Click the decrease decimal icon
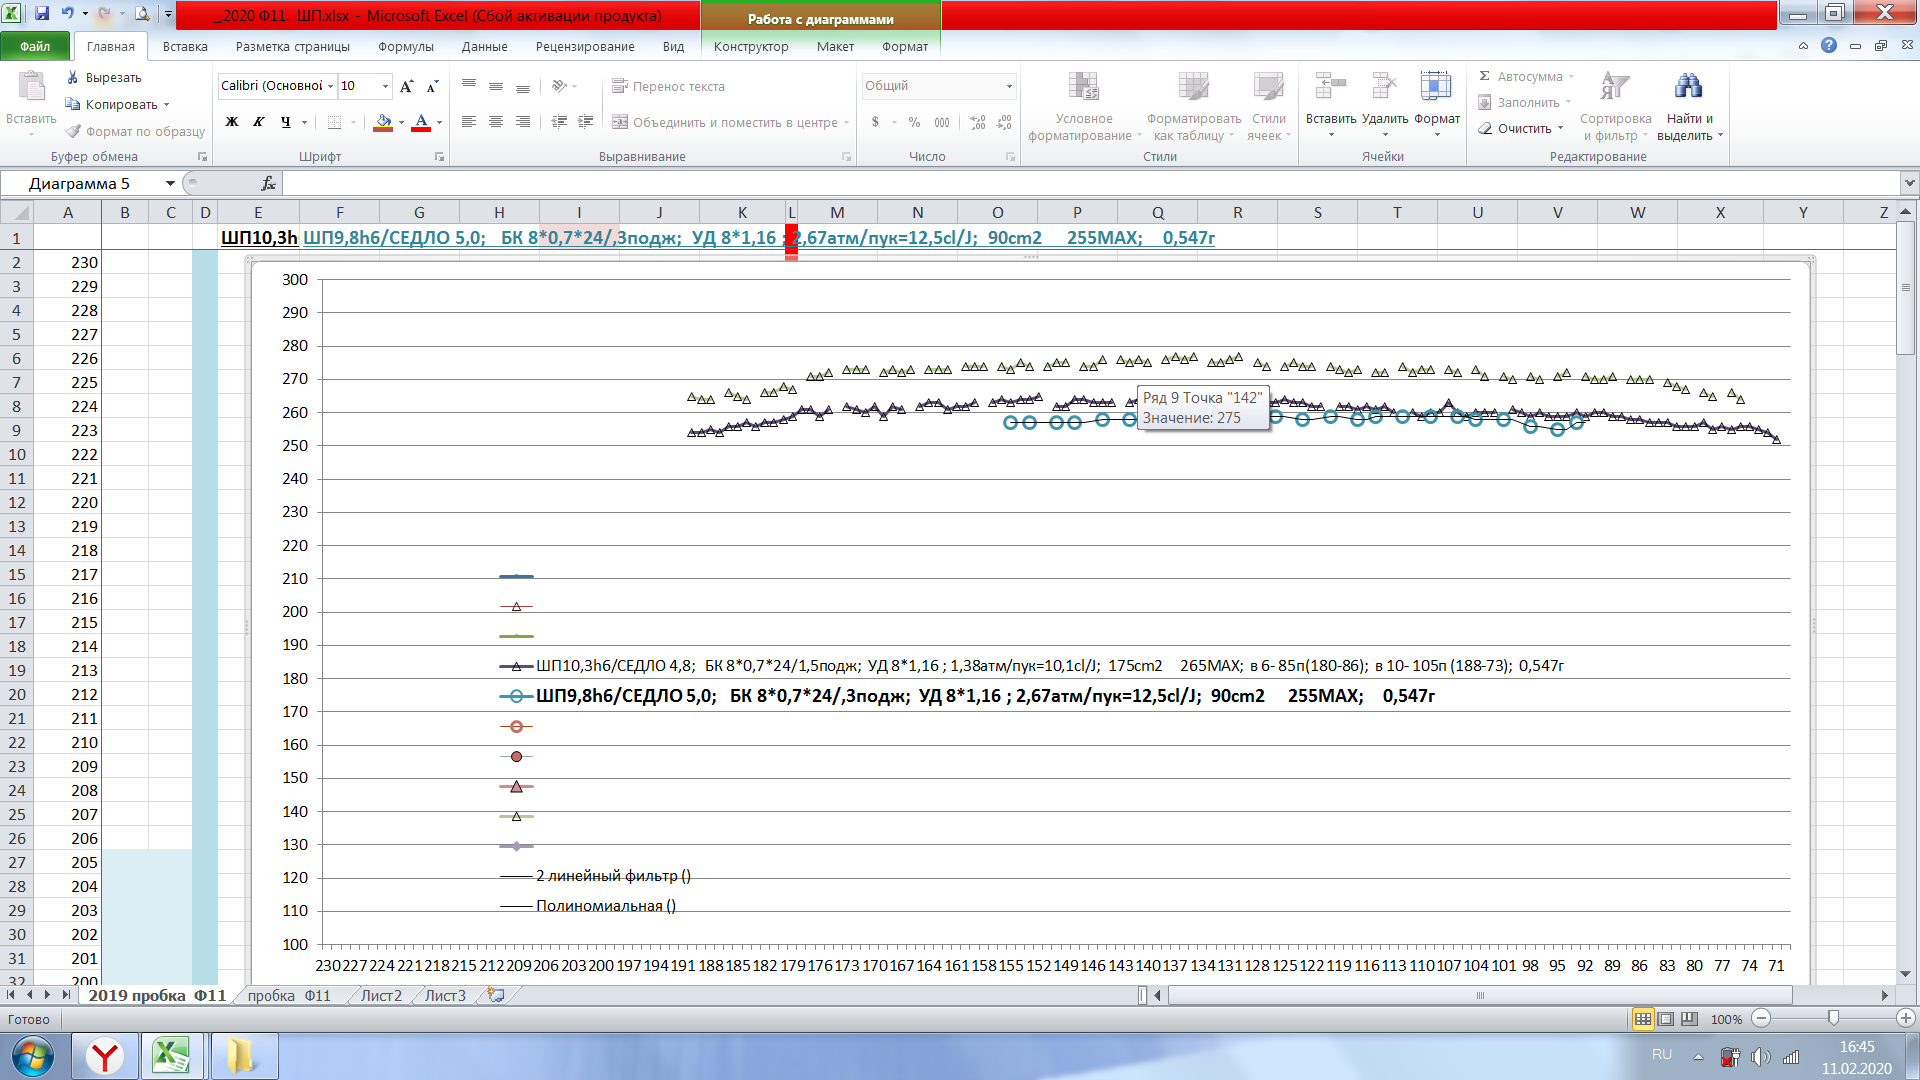 point(1005,122)
